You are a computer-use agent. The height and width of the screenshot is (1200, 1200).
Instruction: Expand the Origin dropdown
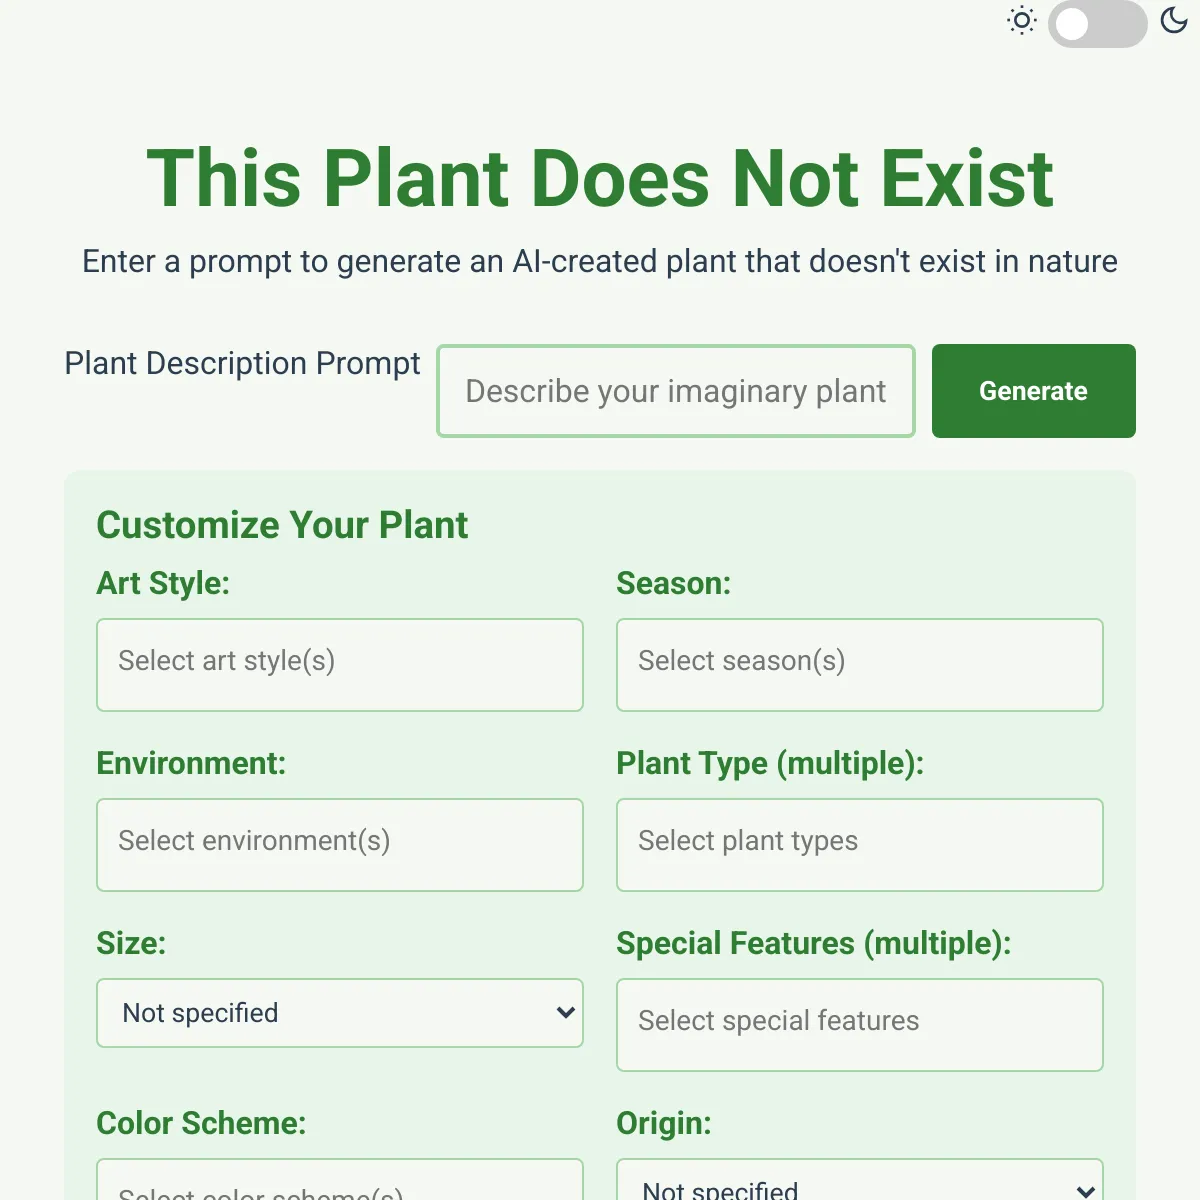point(860,1180)
